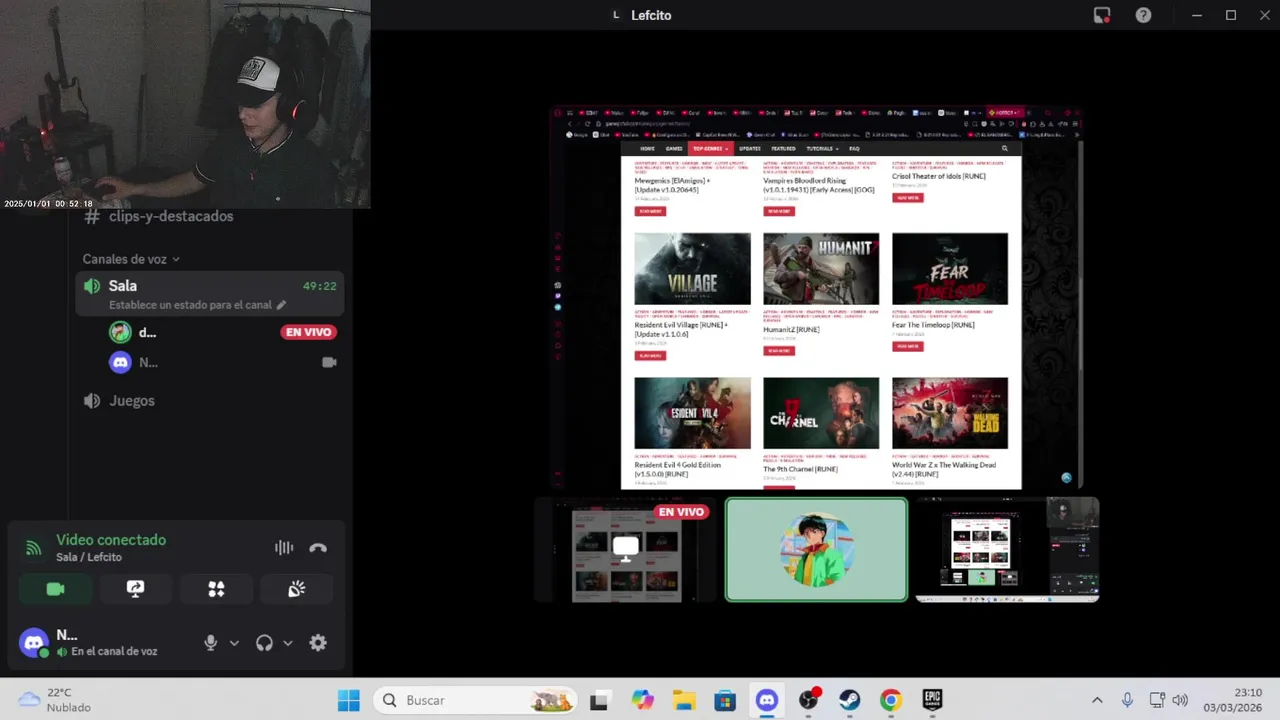Click Read More under HumanitZ

[779, 351]
